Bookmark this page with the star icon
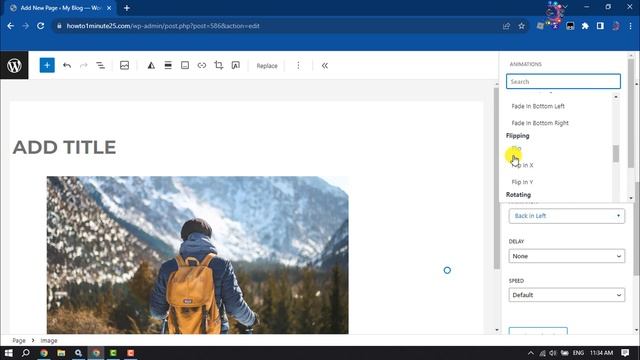Screen dimensions: 640x360 [x=521, y=26]
